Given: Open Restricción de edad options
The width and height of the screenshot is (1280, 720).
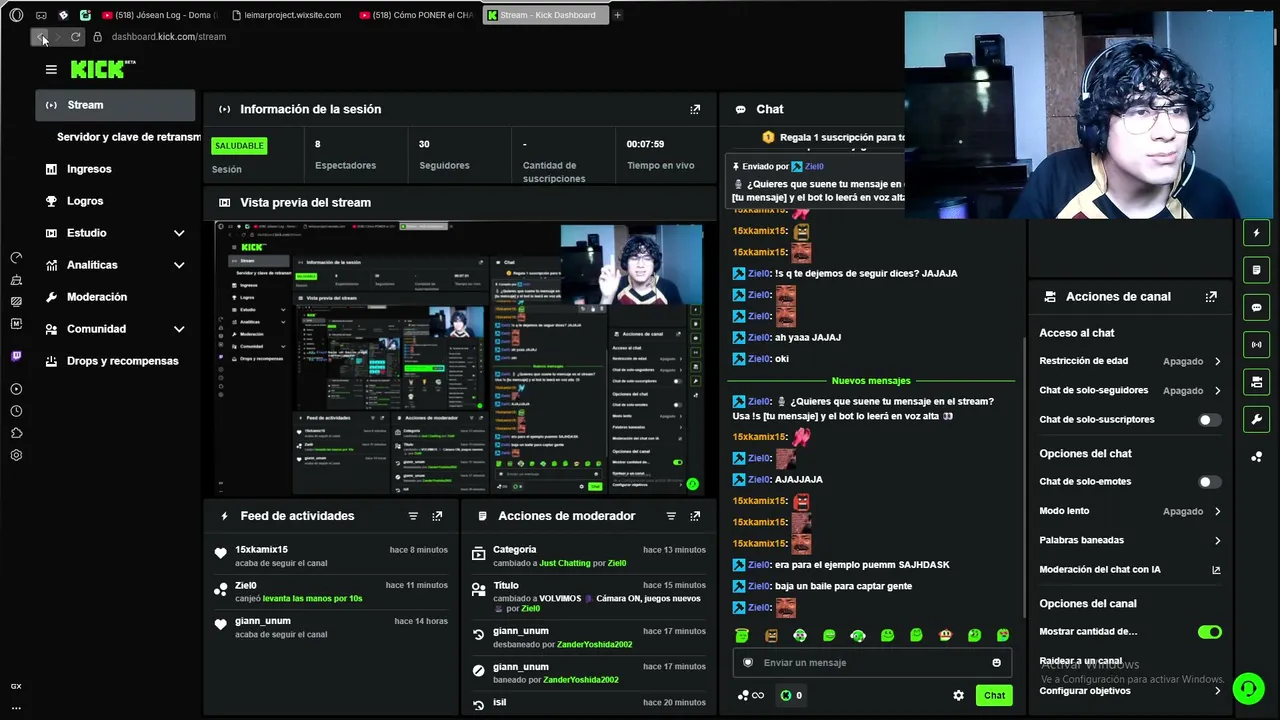Looking at the screenshot, I should pos(1130,361).
